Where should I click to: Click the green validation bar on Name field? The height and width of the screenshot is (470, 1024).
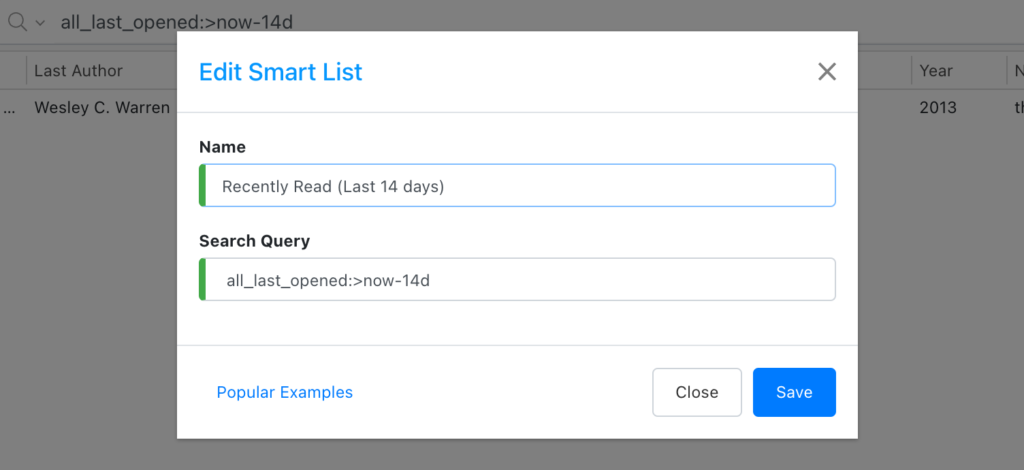tap(203, 186)
